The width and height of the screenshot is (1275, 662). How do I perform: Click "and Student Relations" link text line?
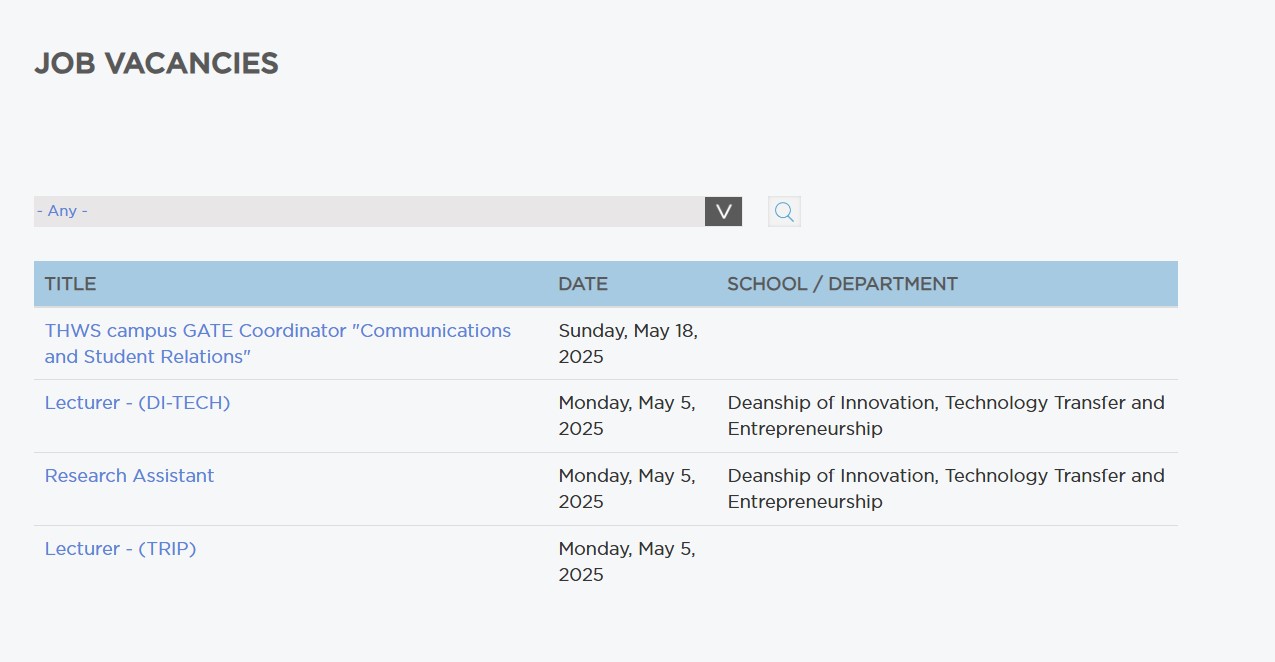(x=148, y=356)
